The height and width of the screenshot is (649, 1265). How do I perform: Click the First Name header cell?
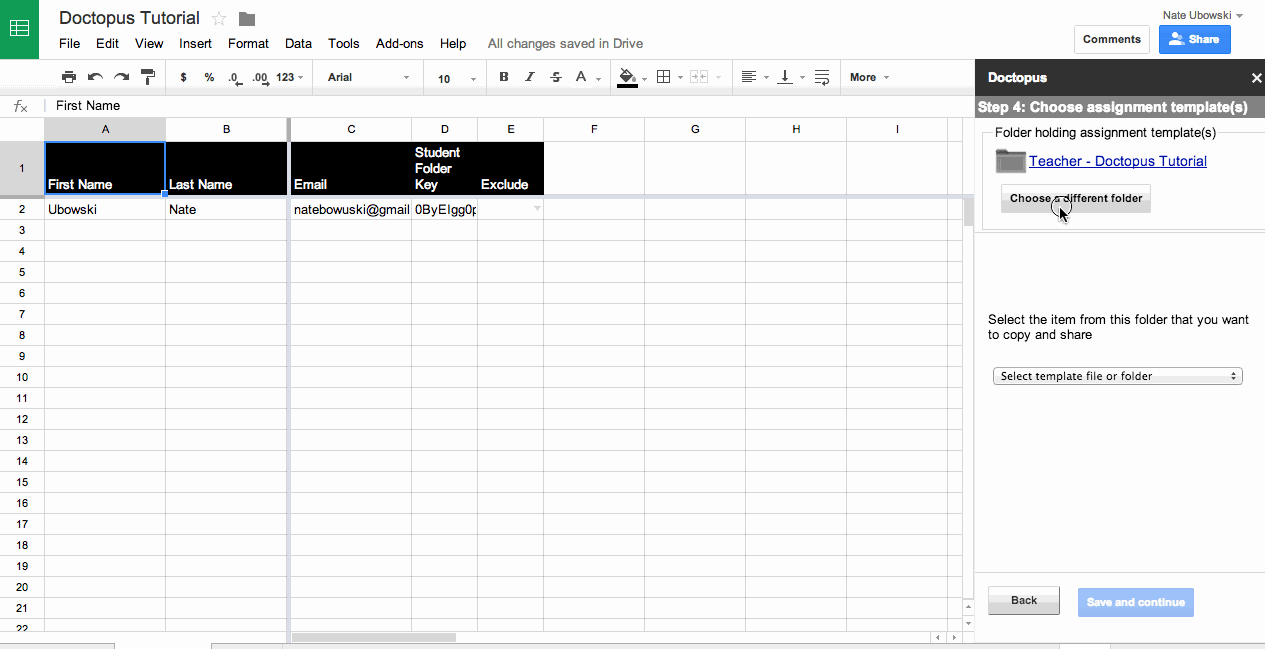[105, 167]
